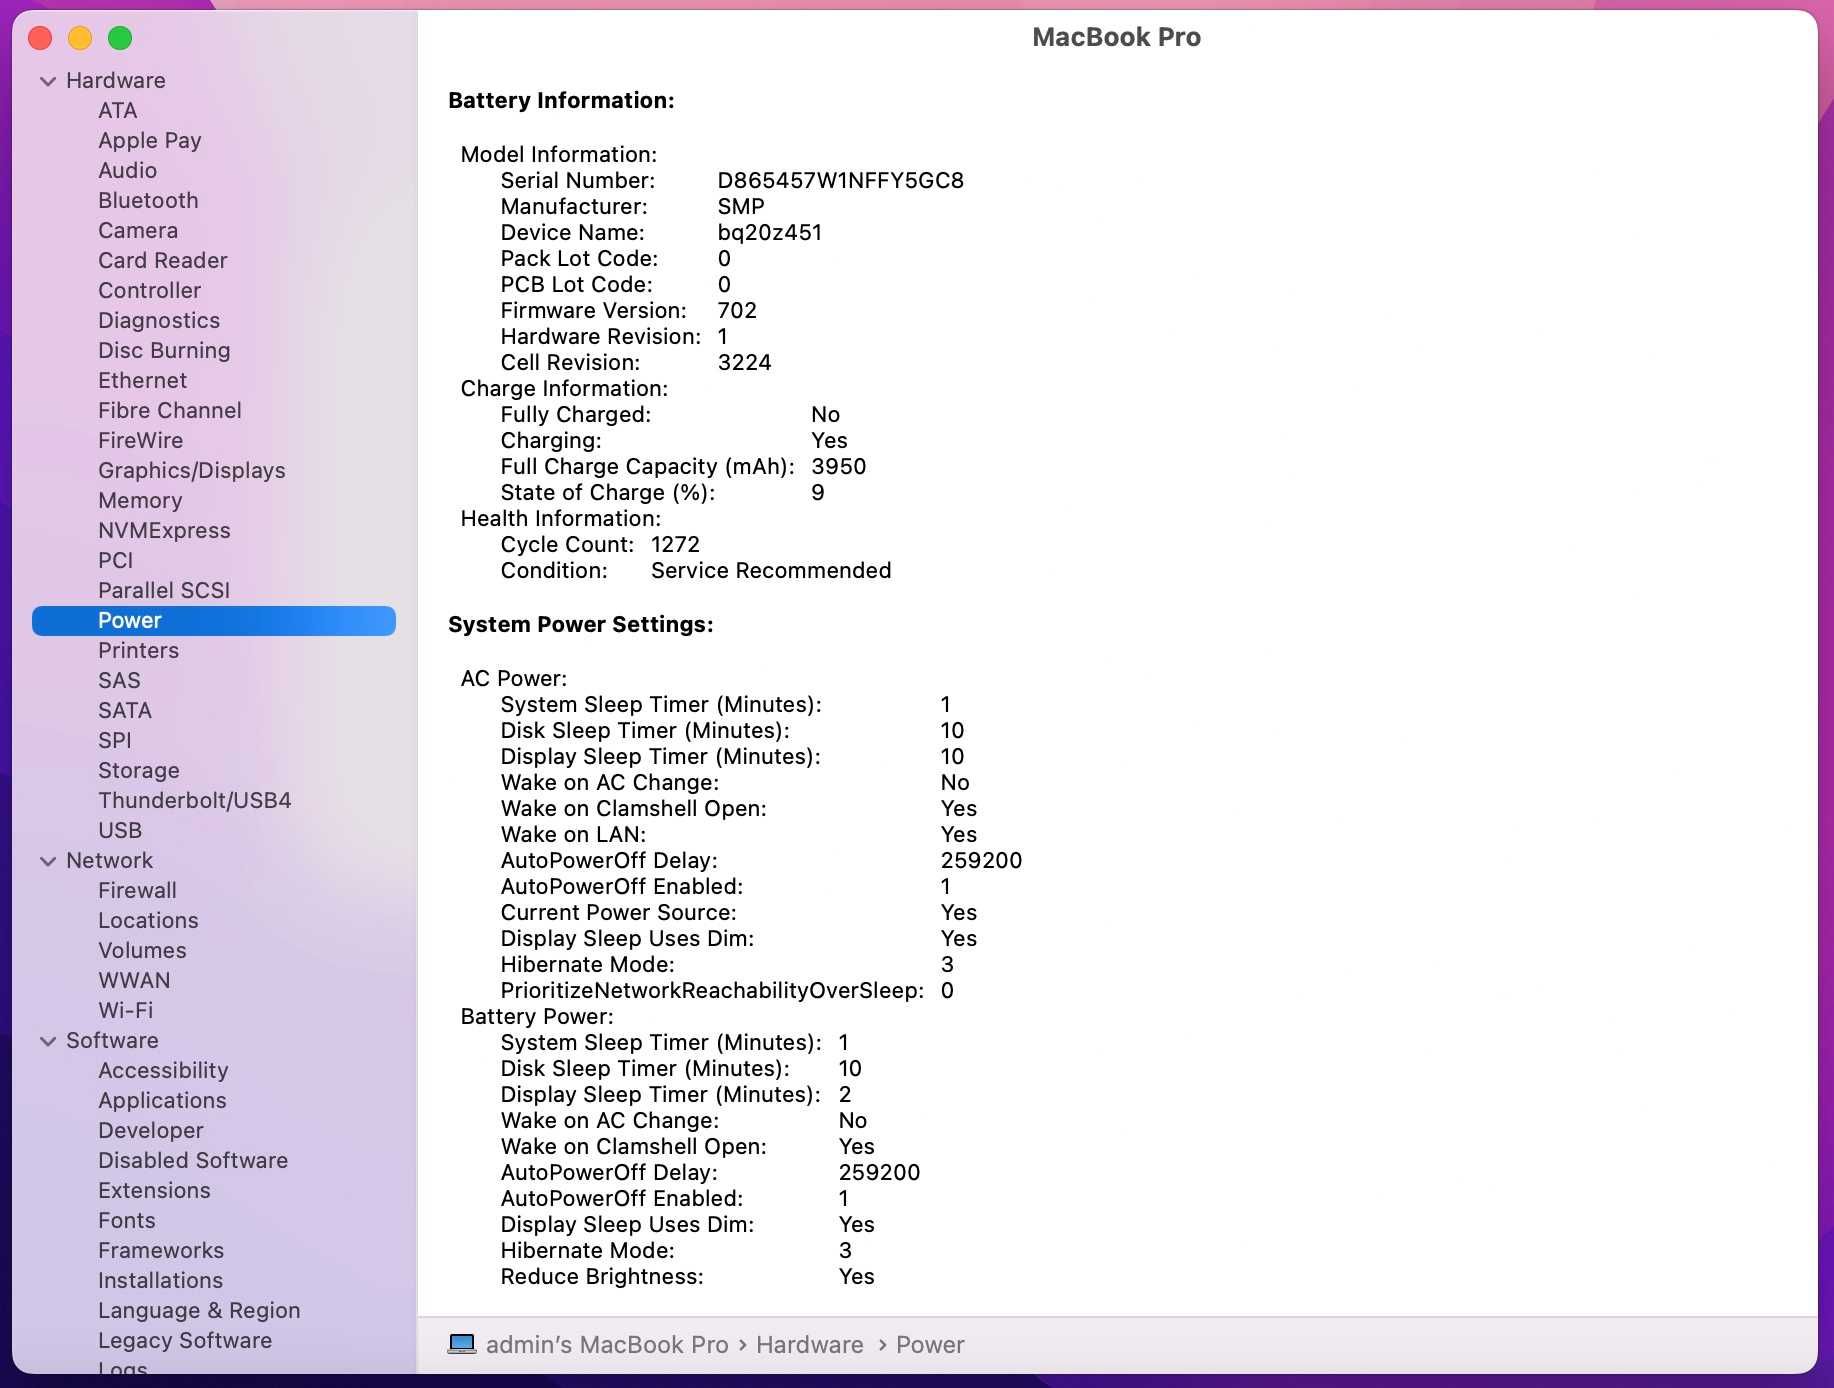Open Diagnostics in the sidebar
The height and width of the screenshot is (1388, 1834).
click(x=159, y=321)
